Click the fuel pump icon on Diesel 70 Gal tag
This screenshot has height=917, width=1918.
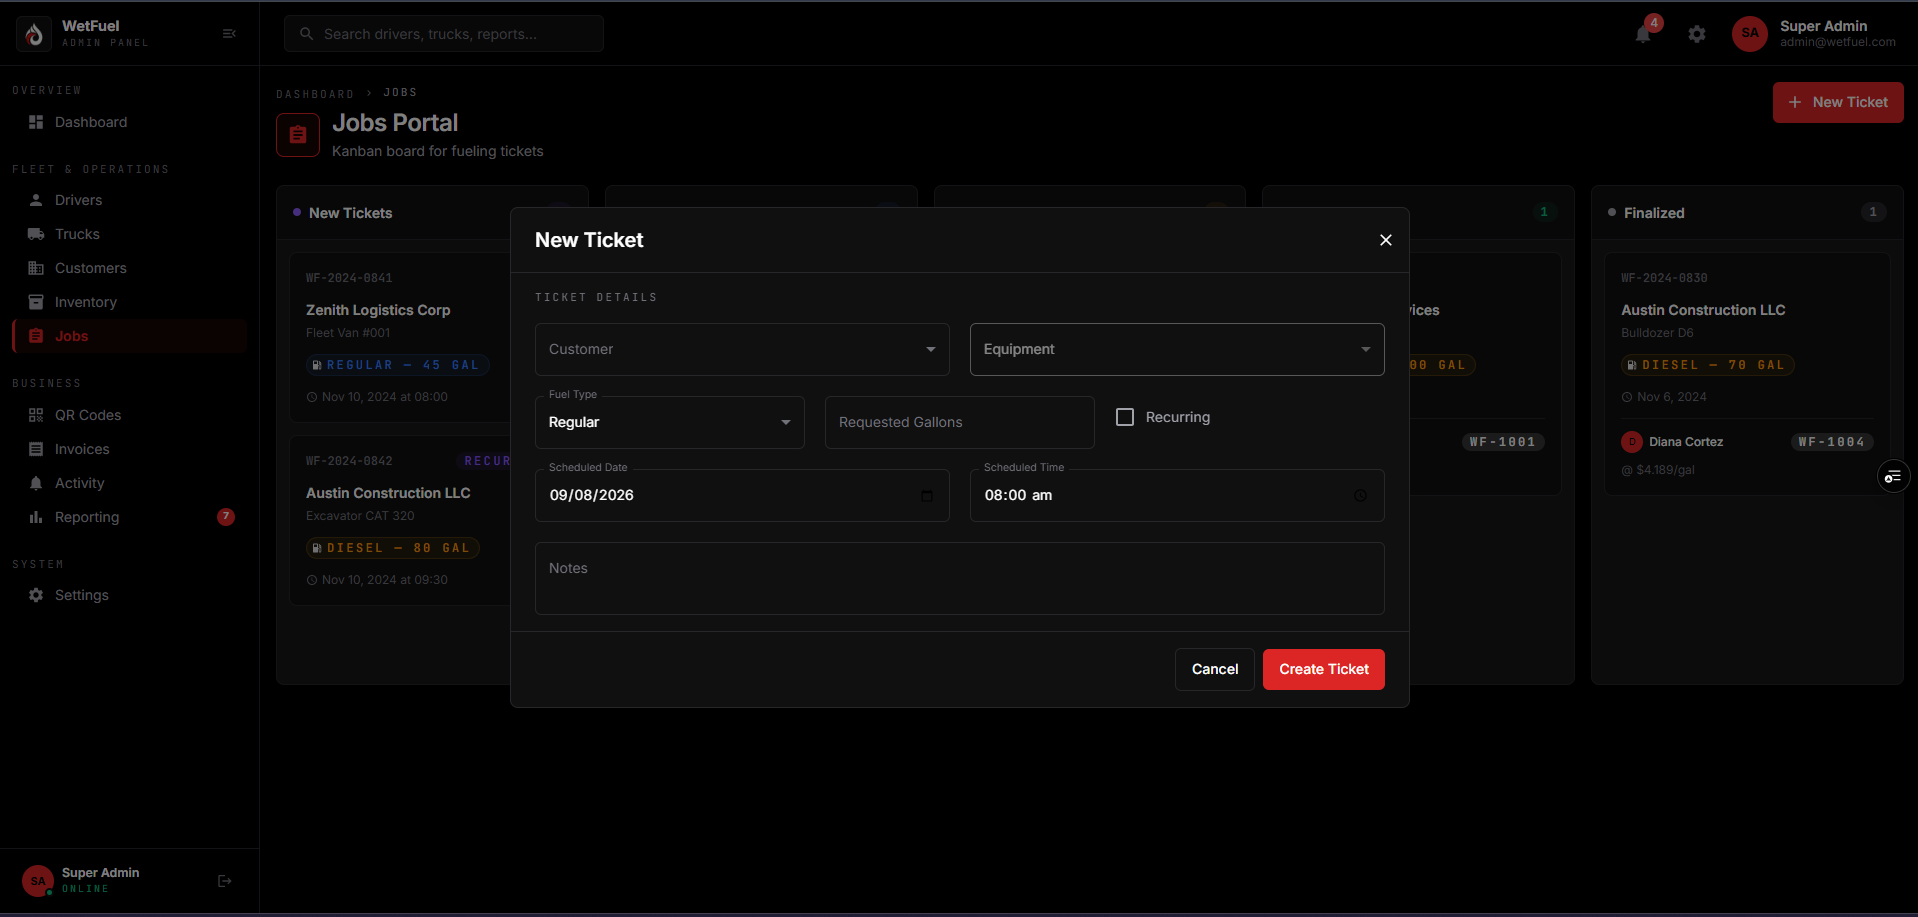click(1633, 366)
